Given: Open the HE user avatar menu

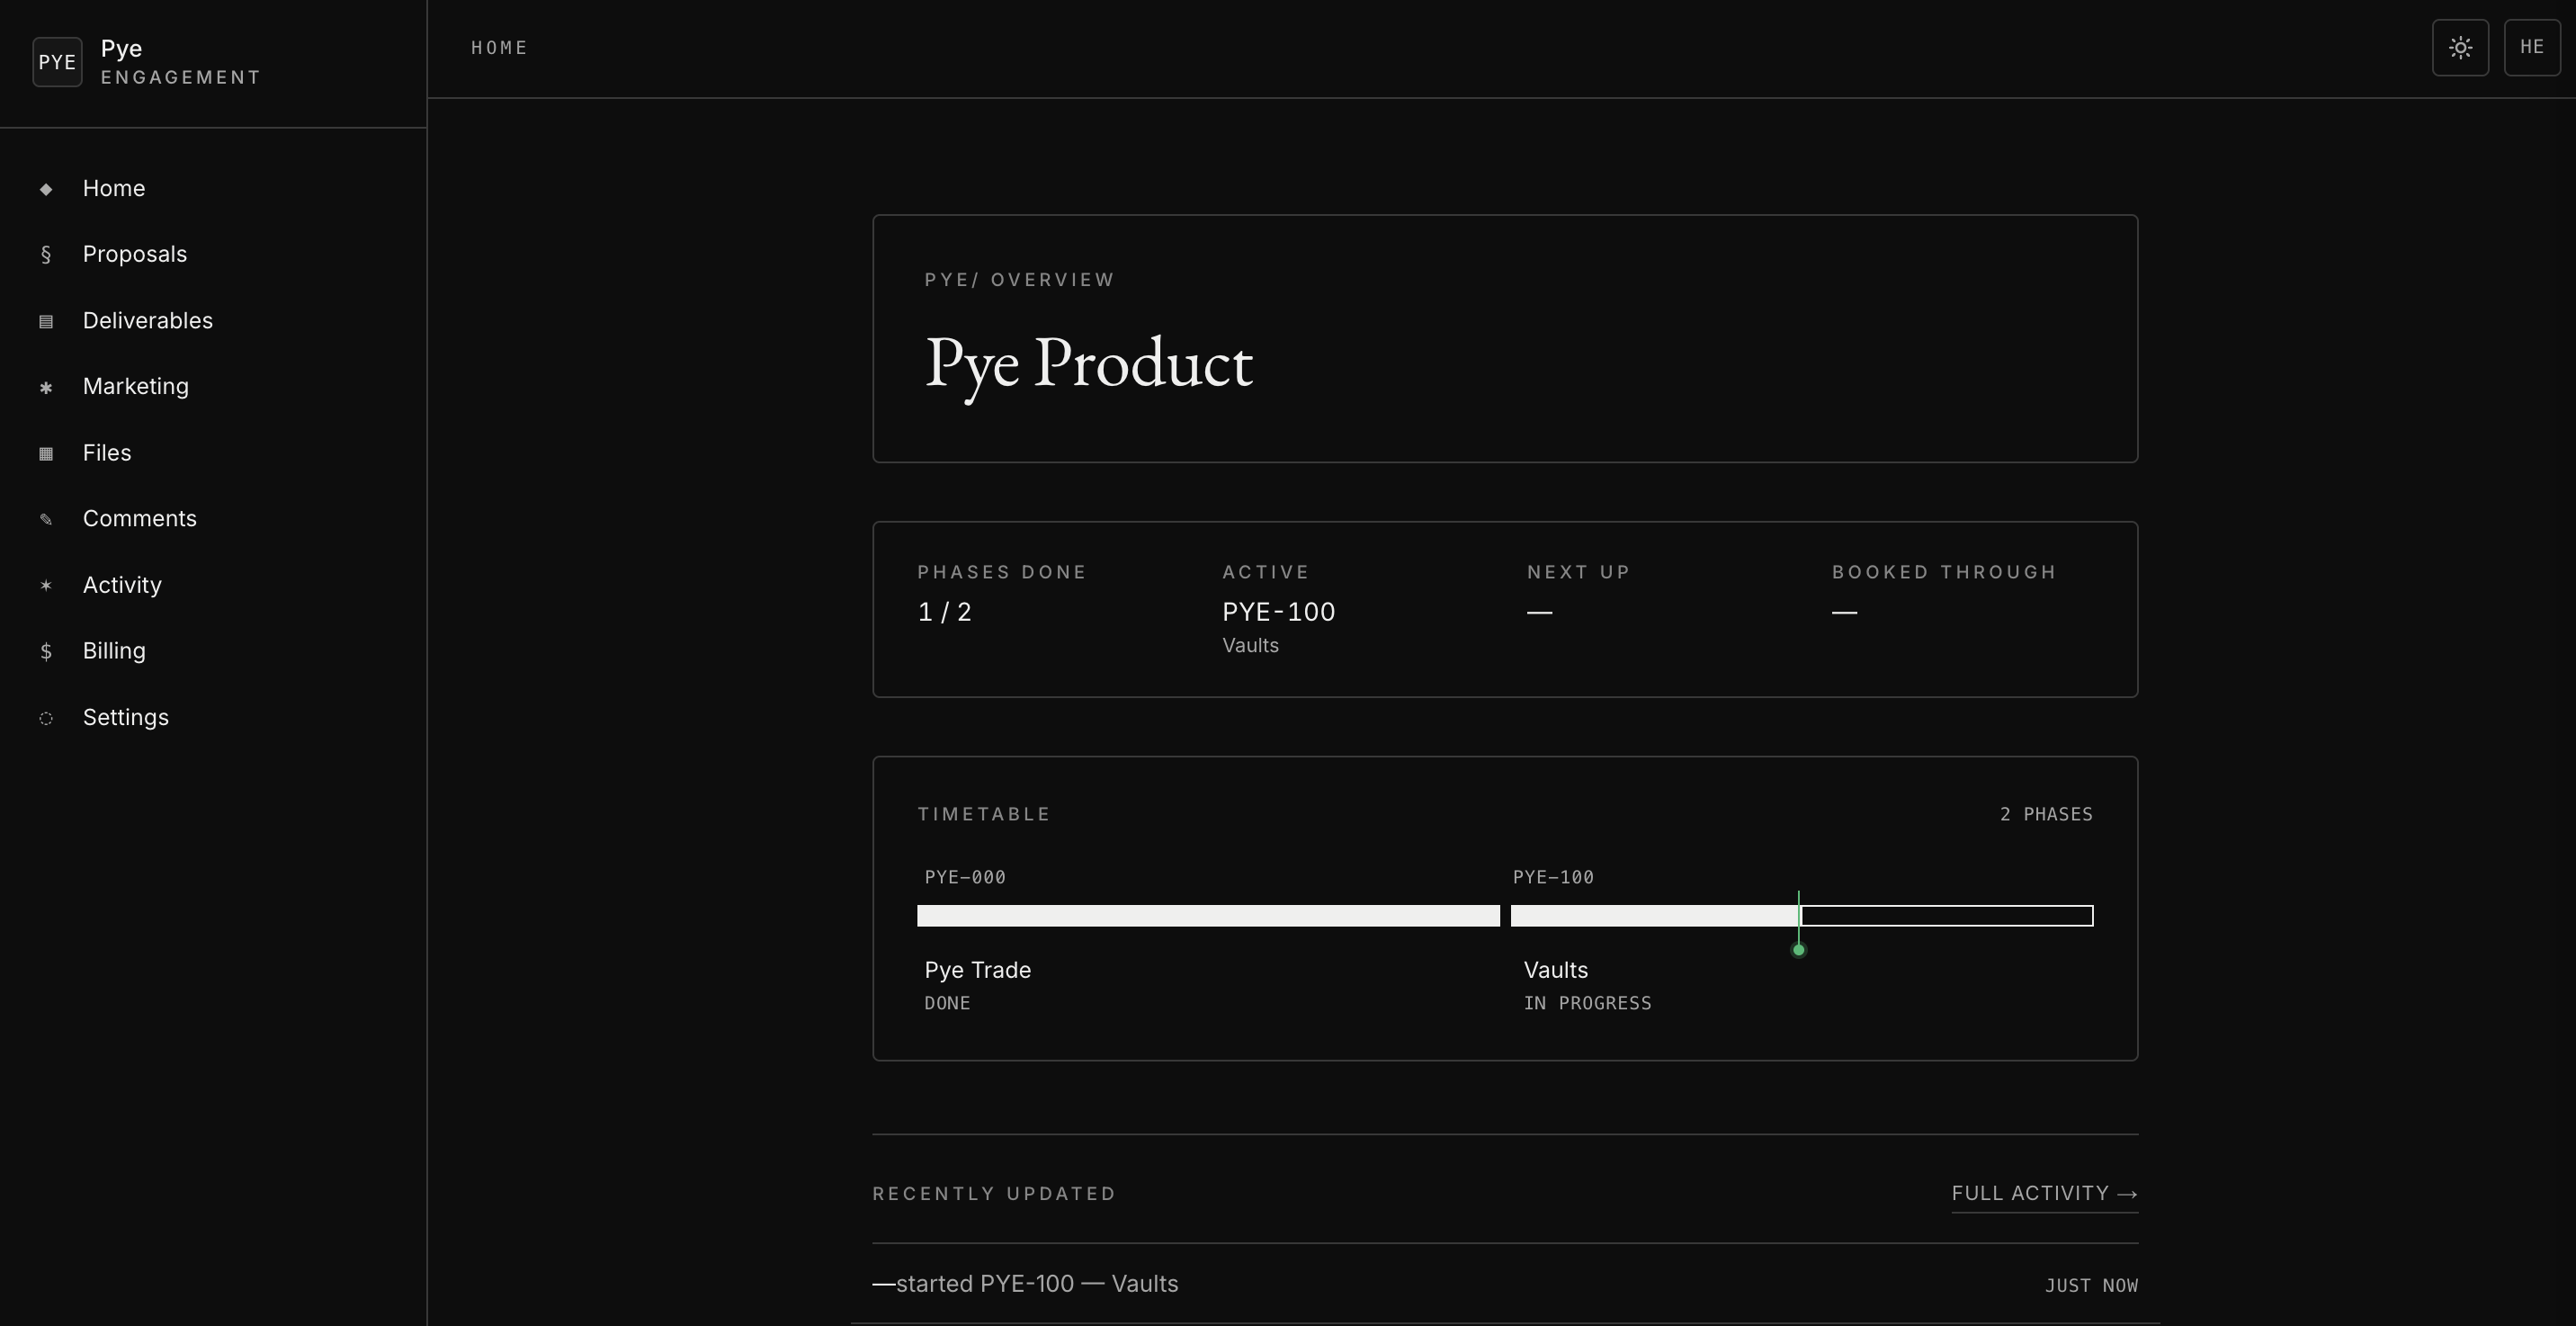Looking at the screenshot, I should [x=2532, y=47].
